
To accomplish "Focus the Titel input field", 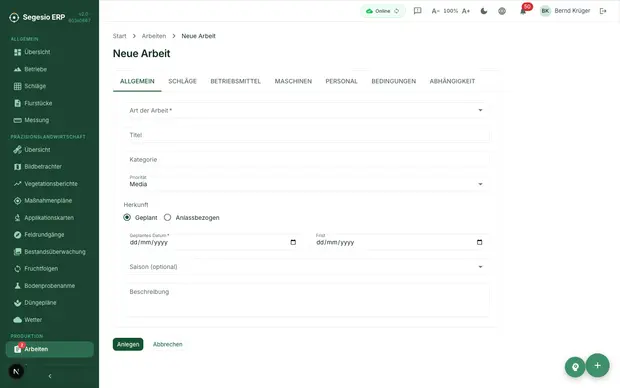I will tap(308, 135).
